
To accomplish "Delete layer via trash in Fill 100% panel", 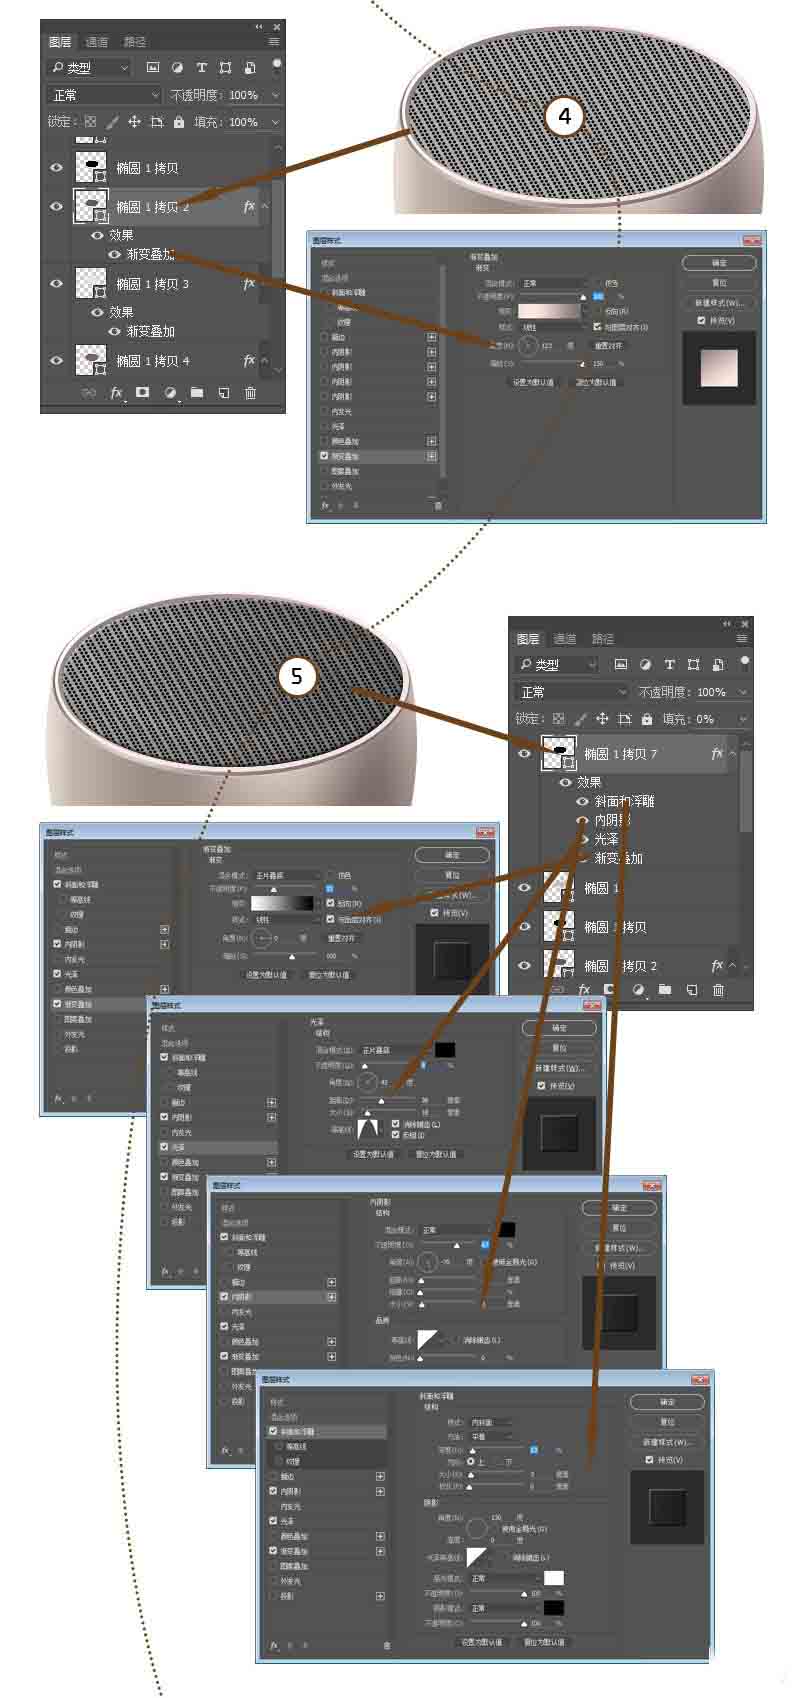I will [250, 393].
